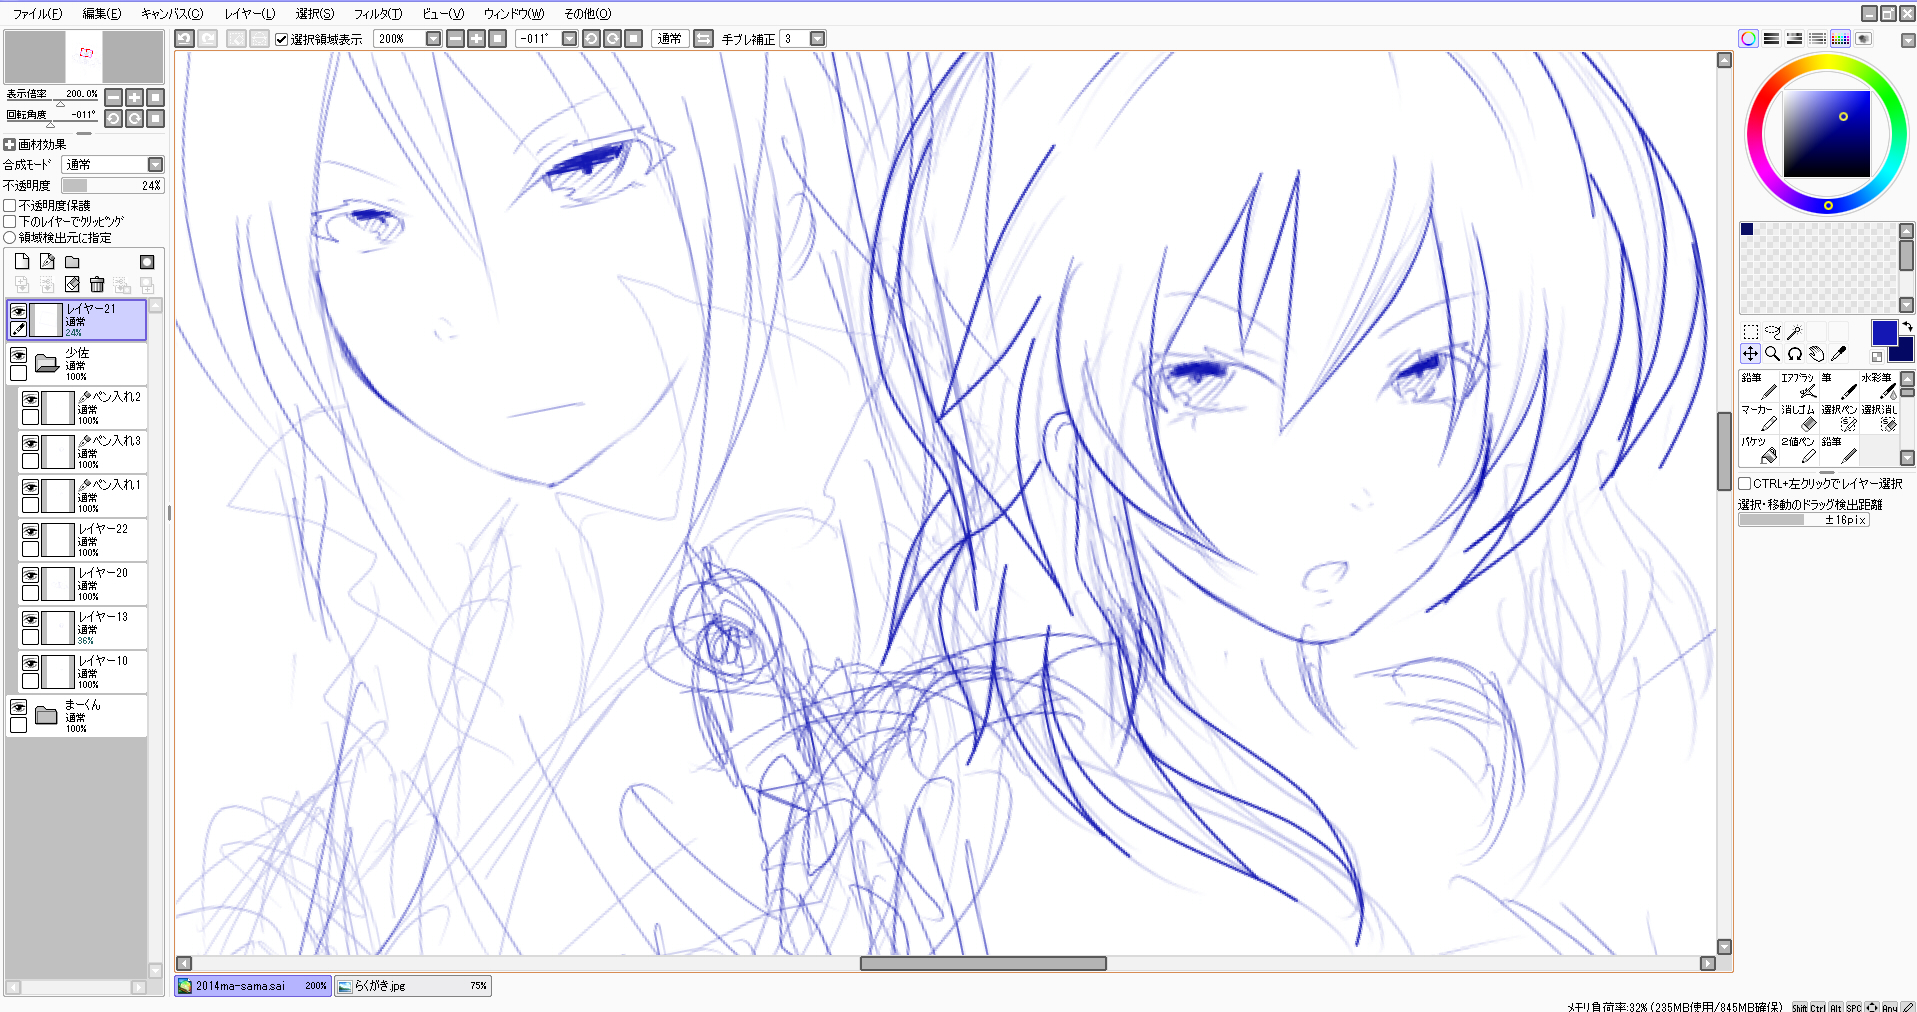Select the Zoom magnifier tool
1917x1012 pixels.
coord(1773,354)
